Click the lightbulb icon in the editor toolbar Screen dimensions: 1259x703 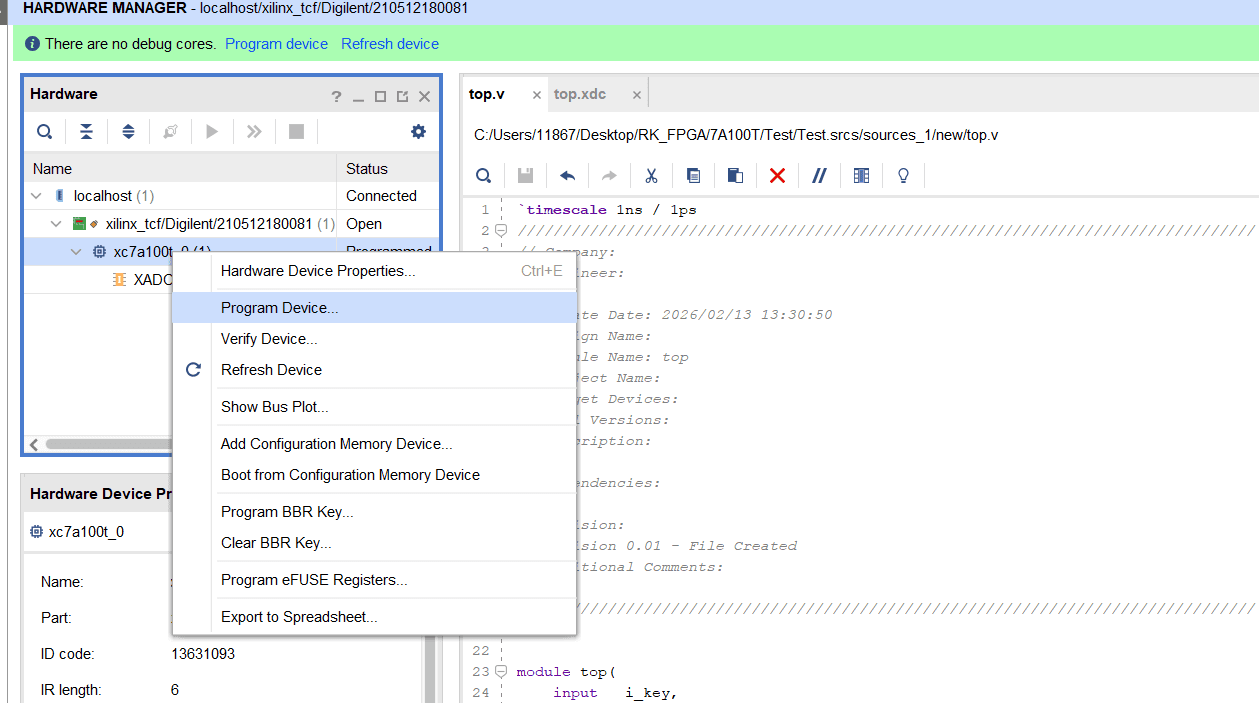click(903, 176)
